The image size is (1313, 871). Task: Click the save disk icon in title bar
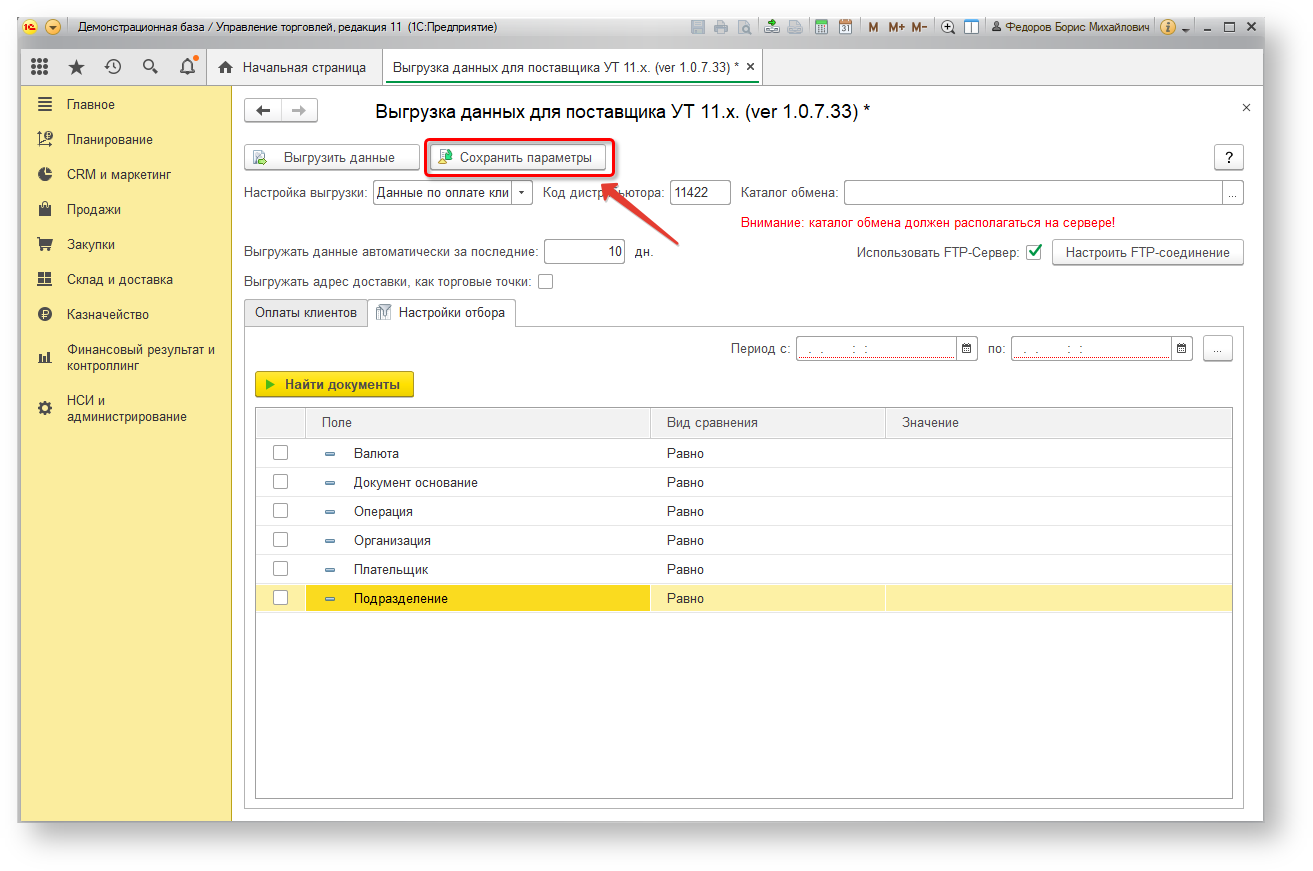point(698,27)
